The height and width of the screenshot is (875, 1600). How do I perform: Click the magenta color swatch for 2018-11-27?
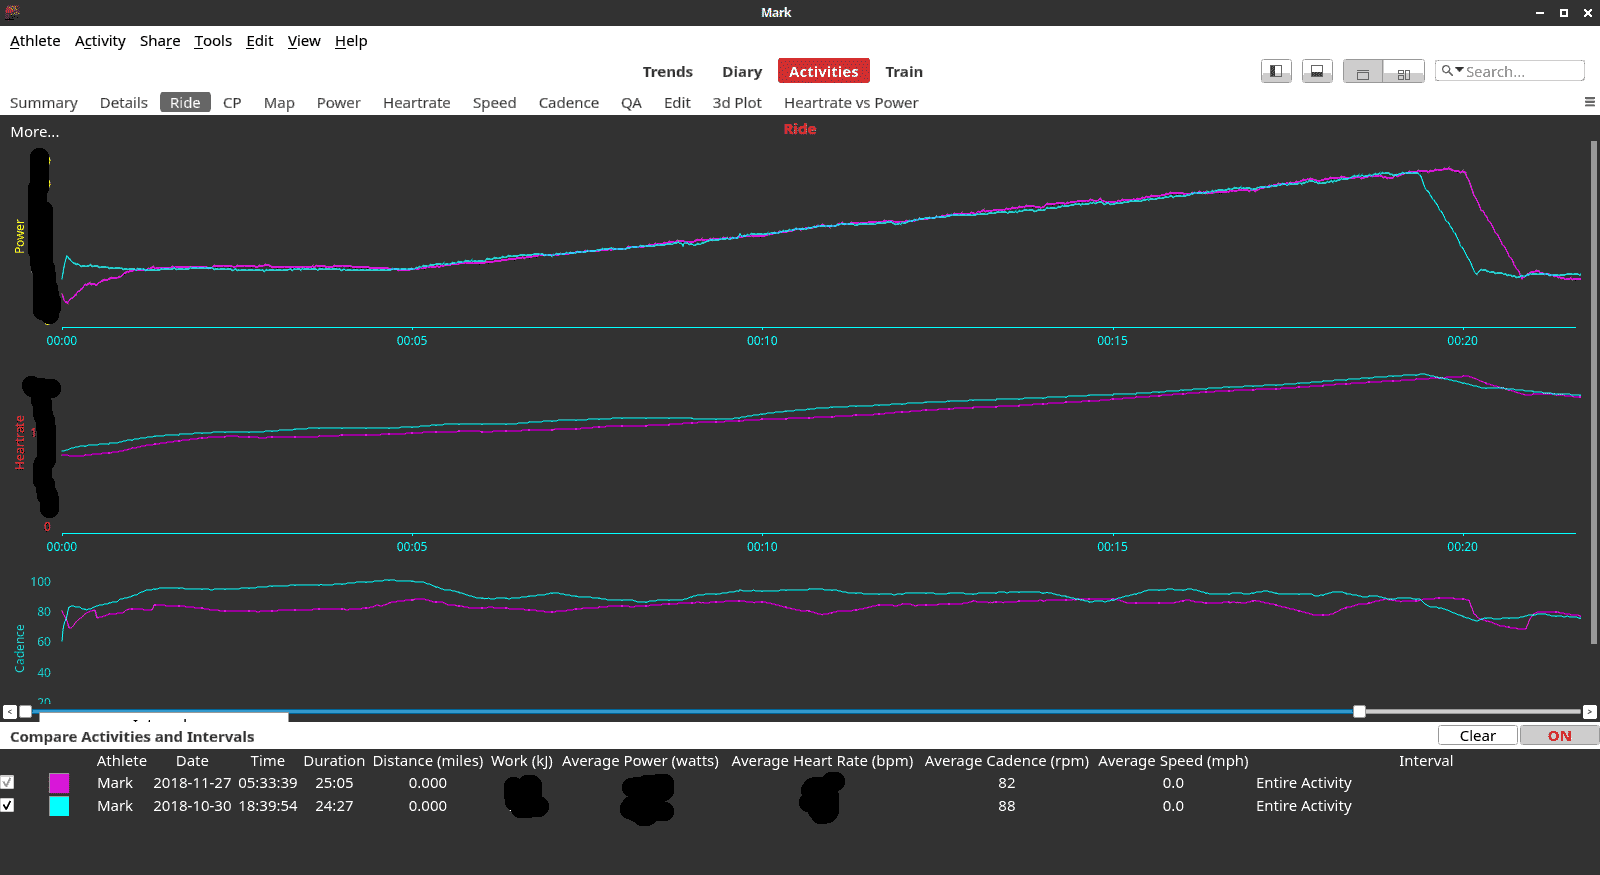tap(59, 783)
